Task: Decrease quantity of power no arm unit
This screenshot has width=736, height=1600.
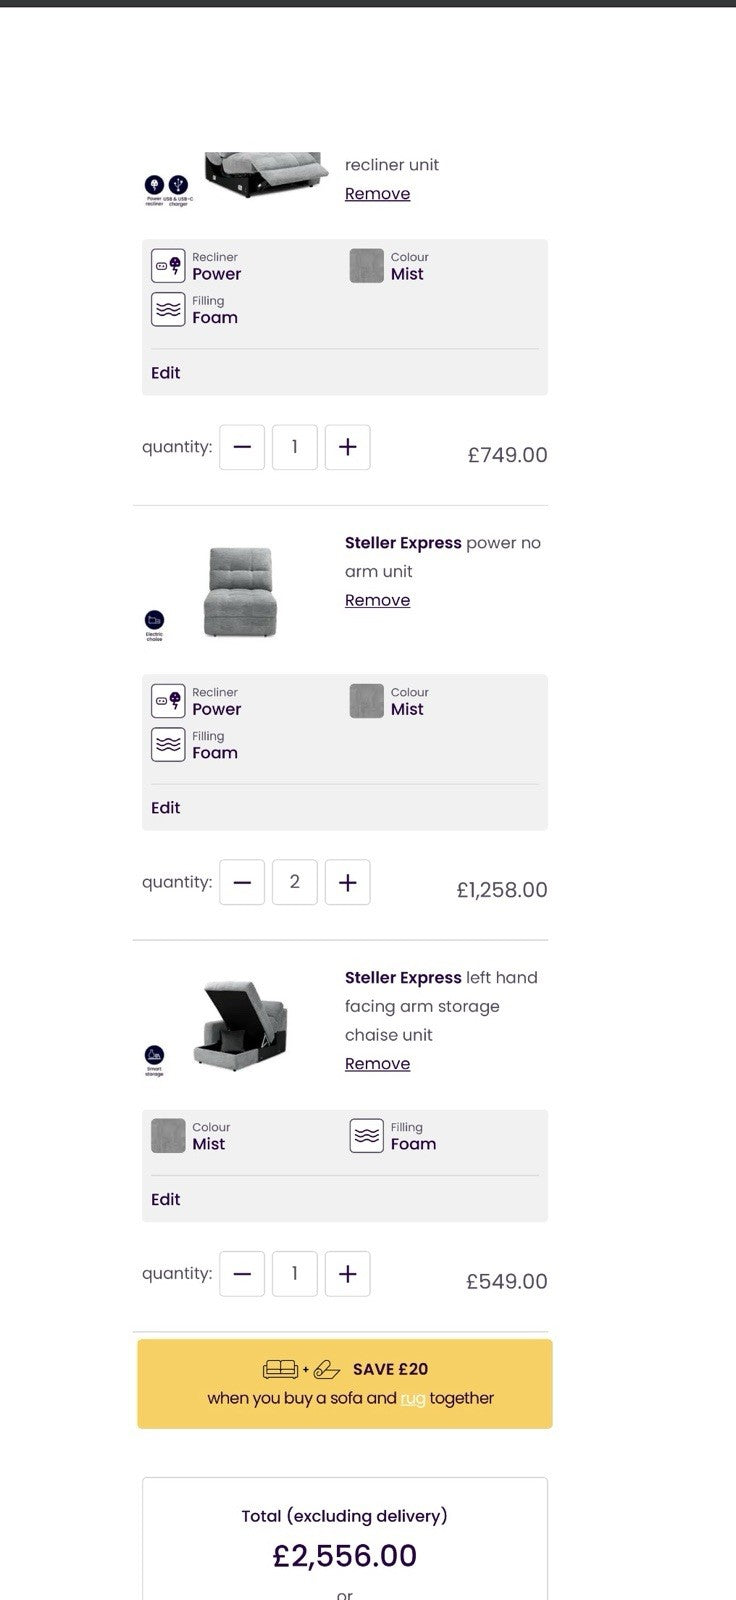Action: [x=242, y=882]
